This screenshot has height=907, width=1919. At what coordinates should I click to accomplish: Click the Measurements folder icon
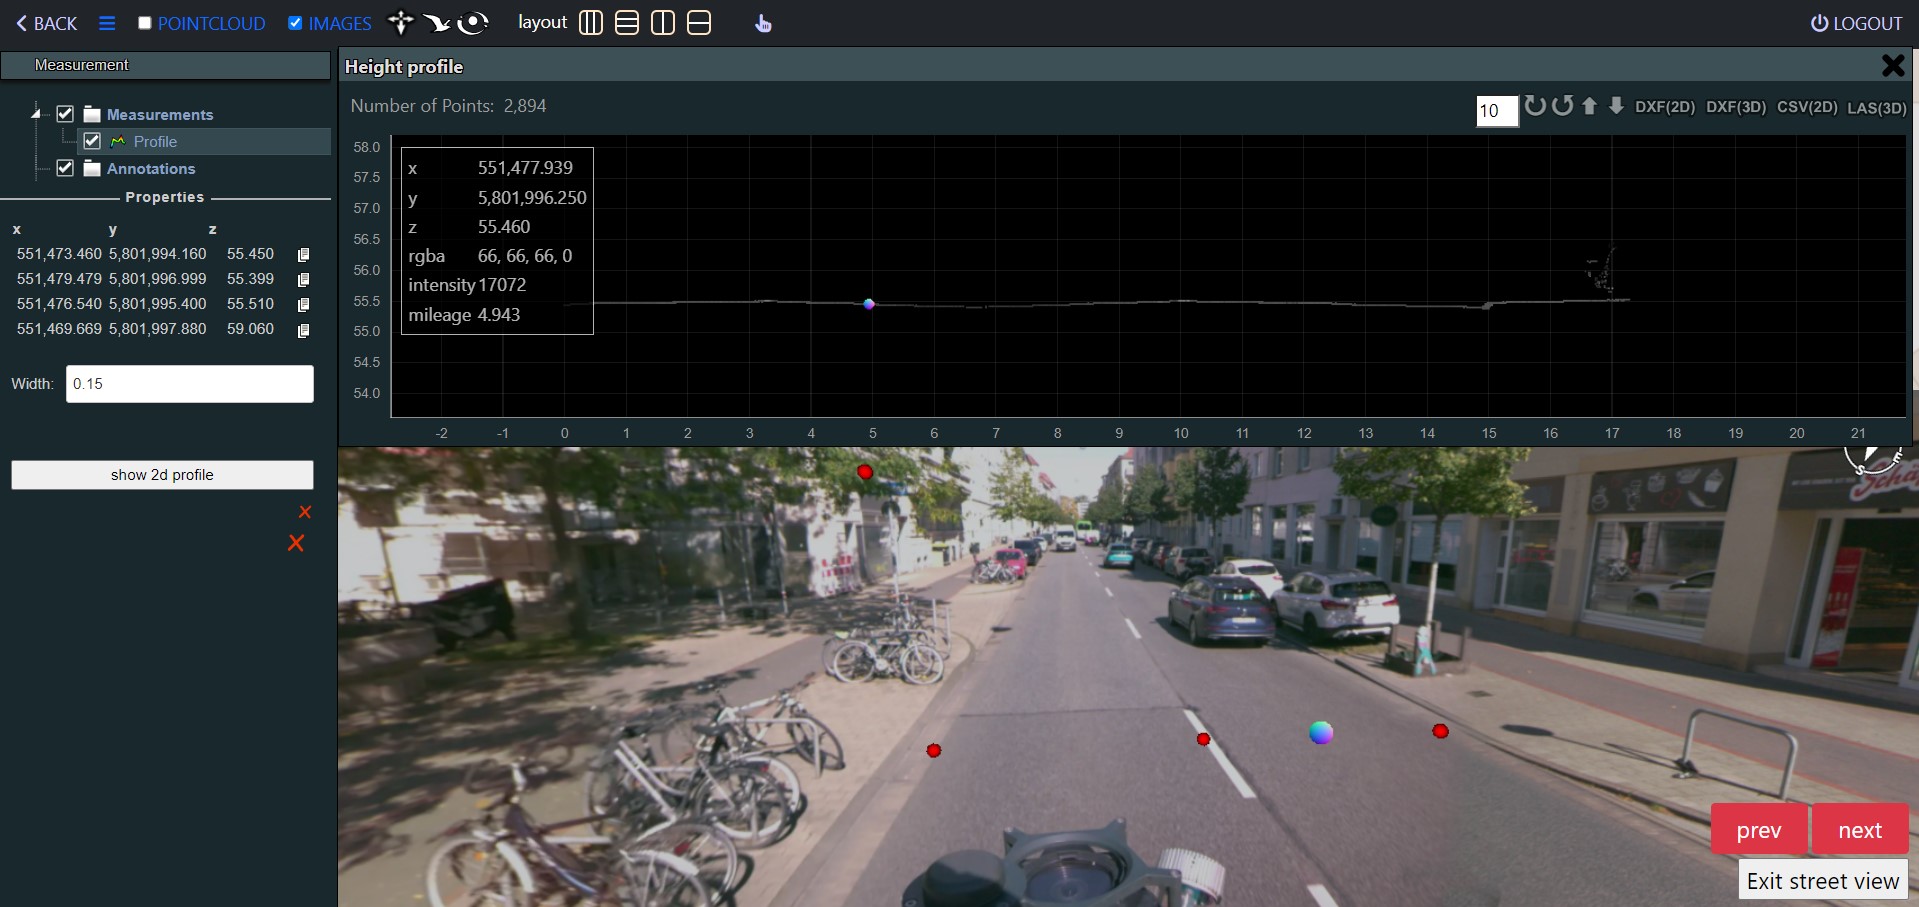tap(92, 114)
